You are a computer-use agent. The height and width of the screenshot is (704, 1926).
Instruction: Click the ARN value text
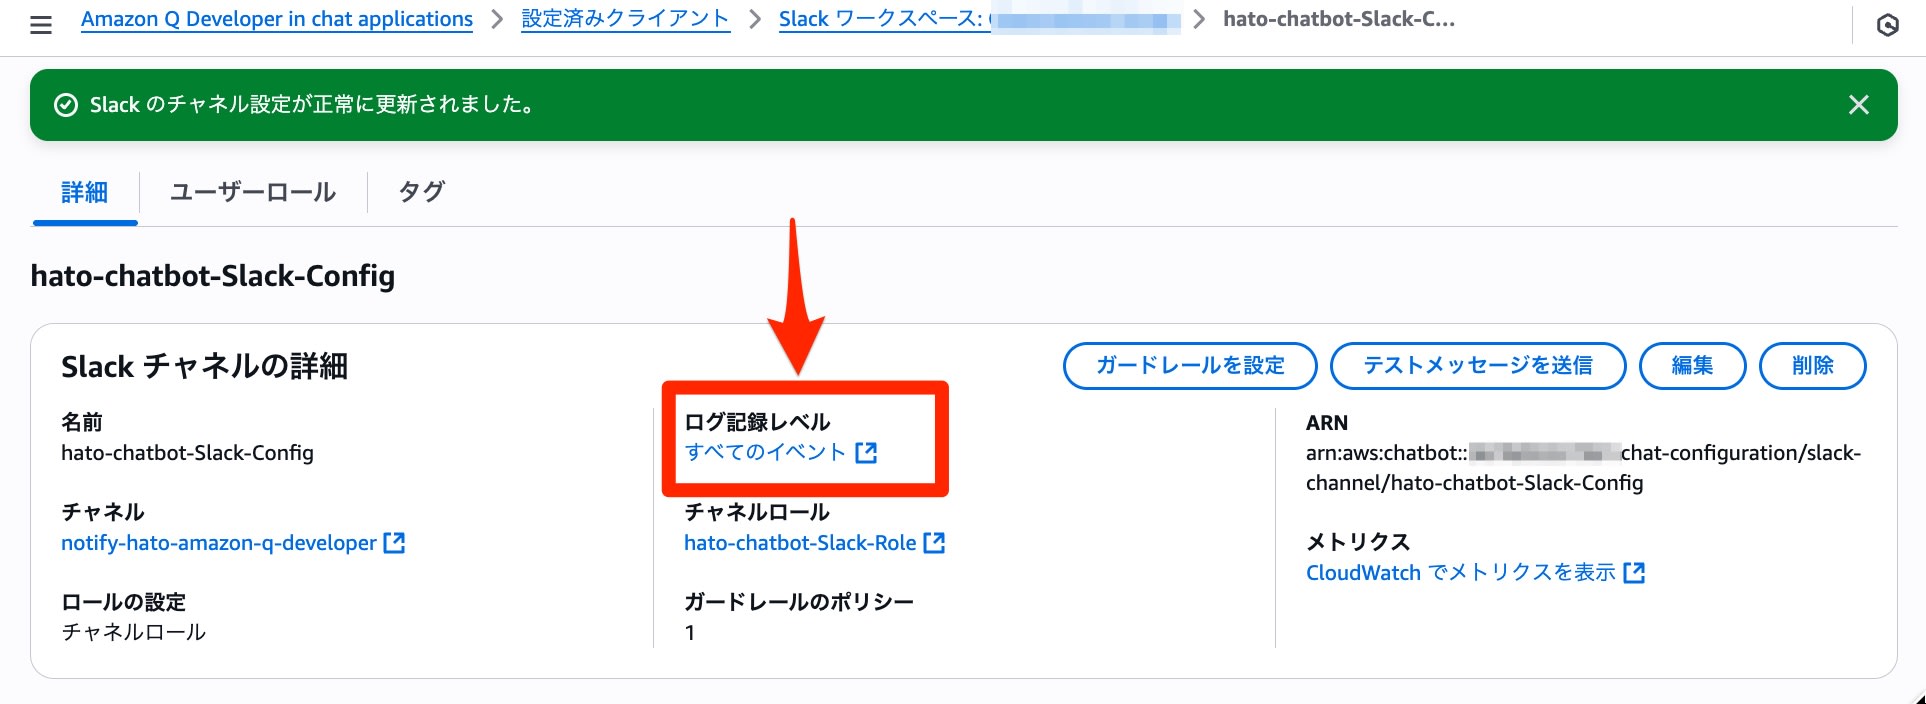[1583, 468]
